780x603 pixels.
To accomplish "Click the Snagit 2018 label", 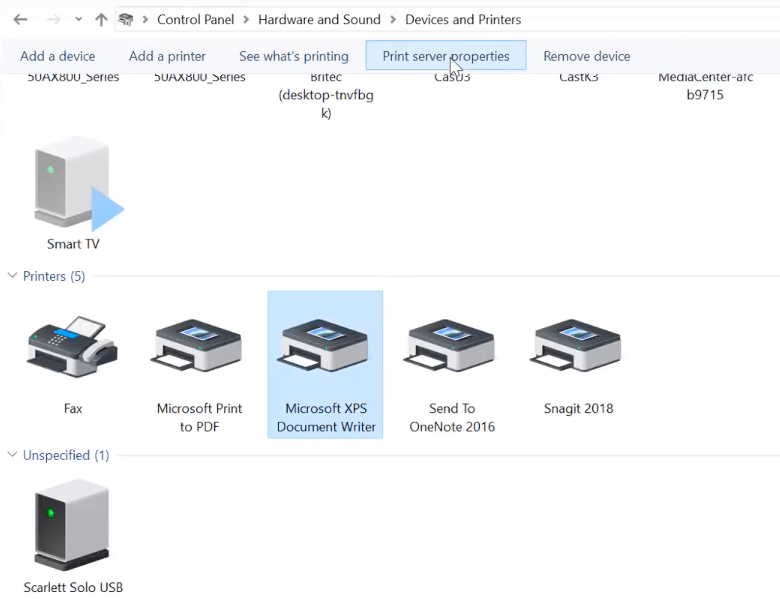I will pos(578,408).
